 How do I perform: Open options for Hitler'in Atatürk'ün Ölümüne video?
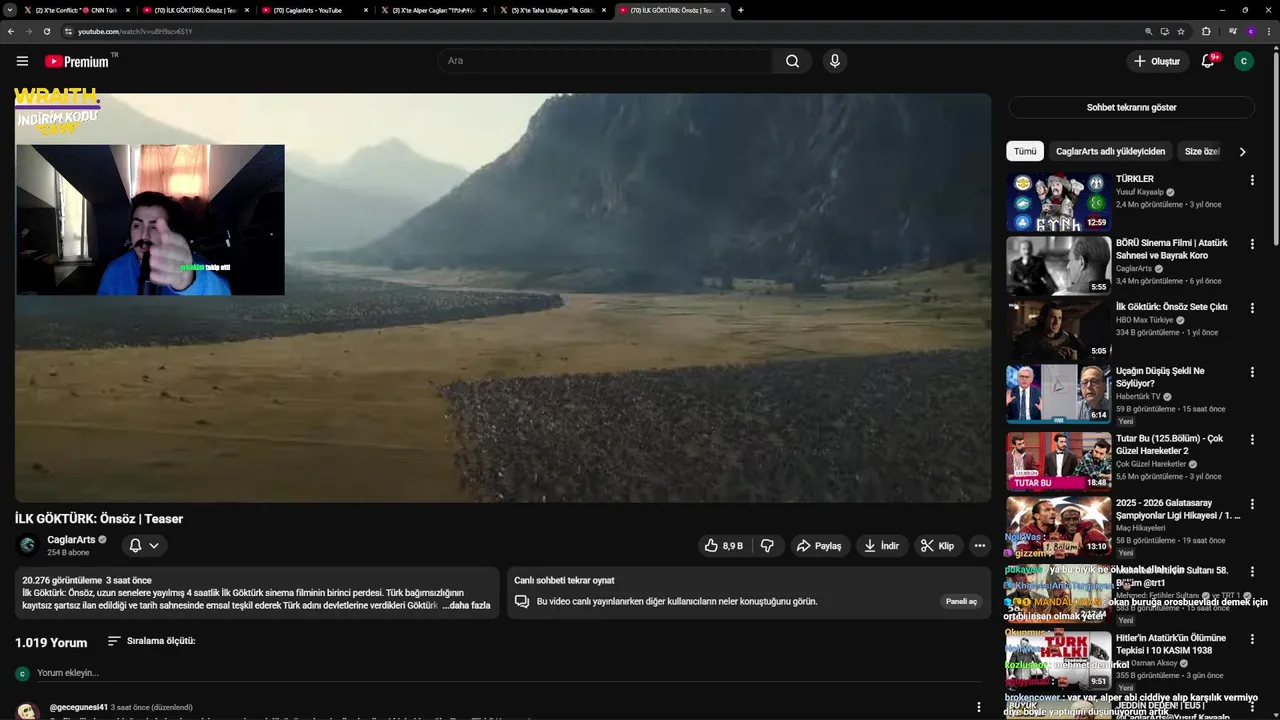[x=1252, y=639]
